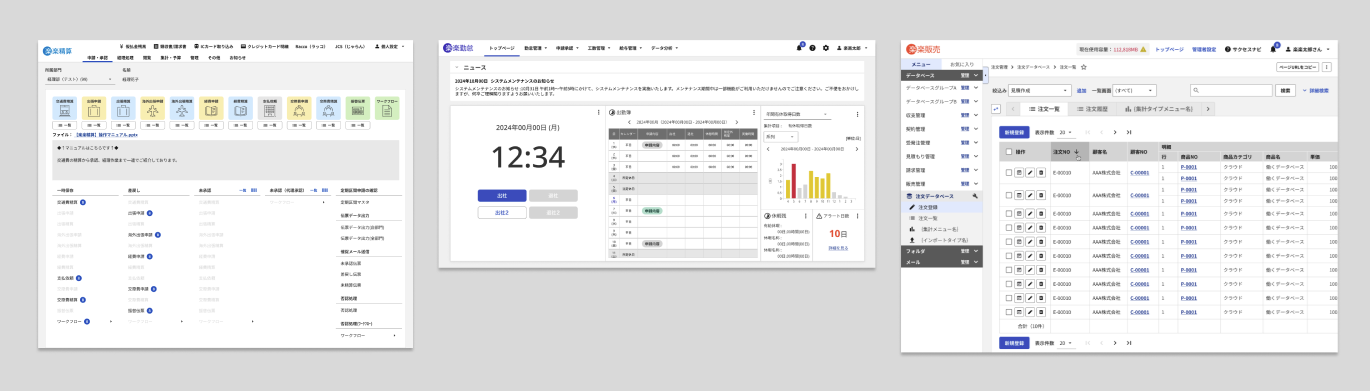The image size is (1370, 391).
Task: Show next period in leave chart
Action: pos(857,149)
